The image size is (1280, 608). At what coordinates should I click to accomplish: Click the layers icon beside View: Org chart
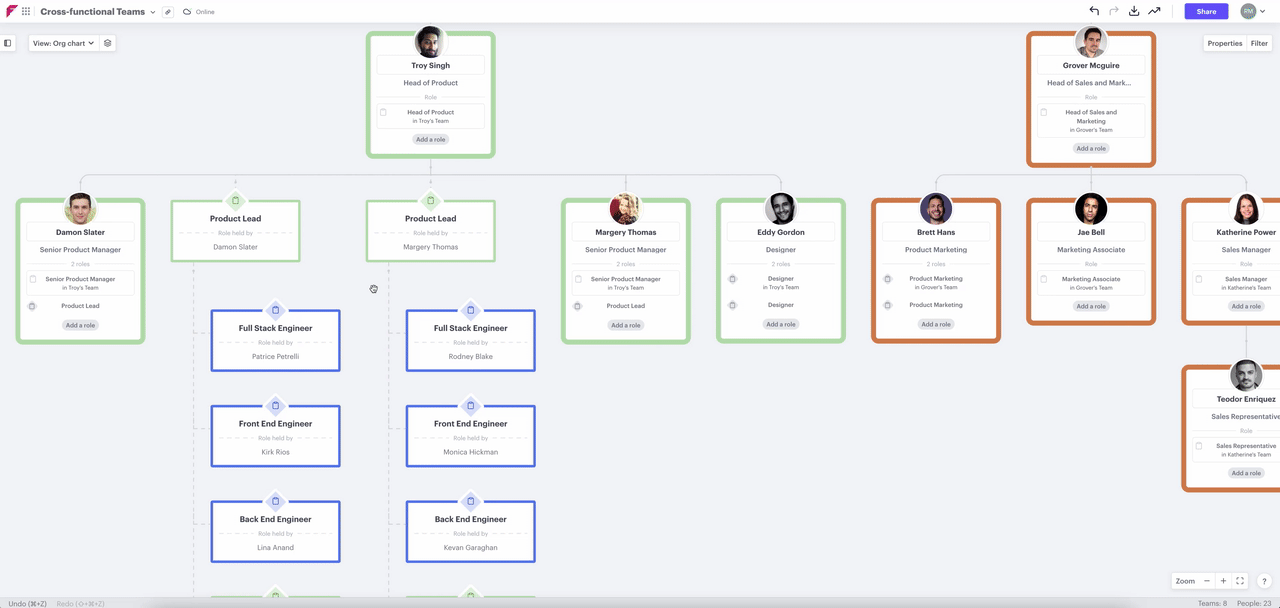pyautogui.click(x=108, y=43)
